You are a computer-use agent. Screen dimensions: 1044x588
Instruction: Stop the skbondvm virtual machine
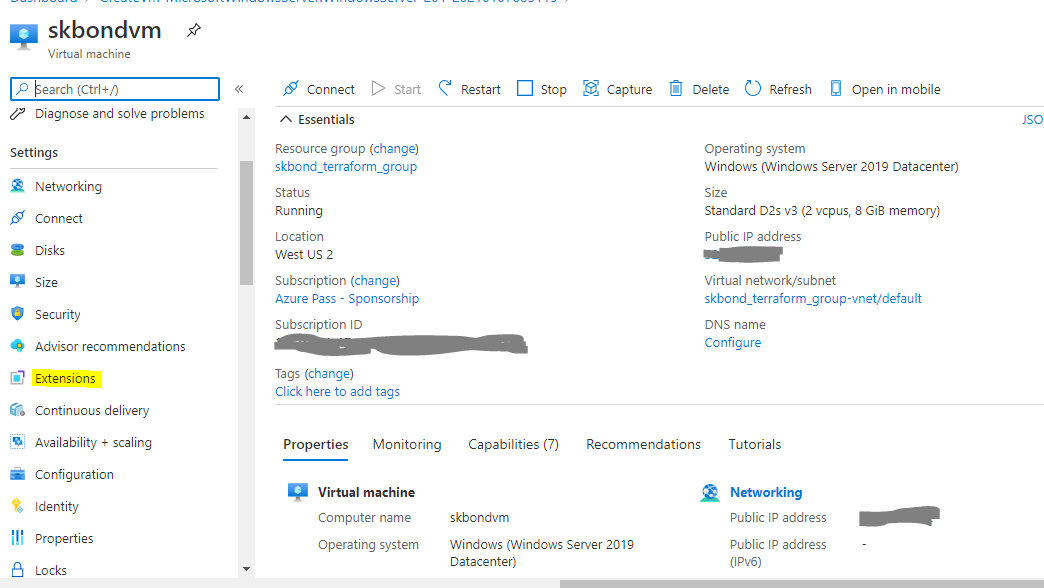click(541, 88)
